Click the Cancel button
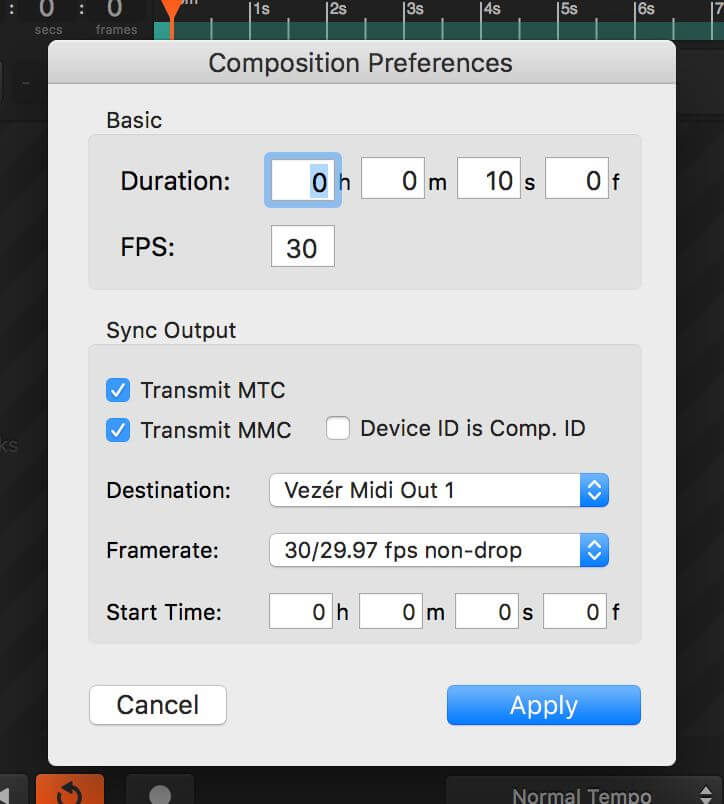The image size is (724, 804). 158,705
